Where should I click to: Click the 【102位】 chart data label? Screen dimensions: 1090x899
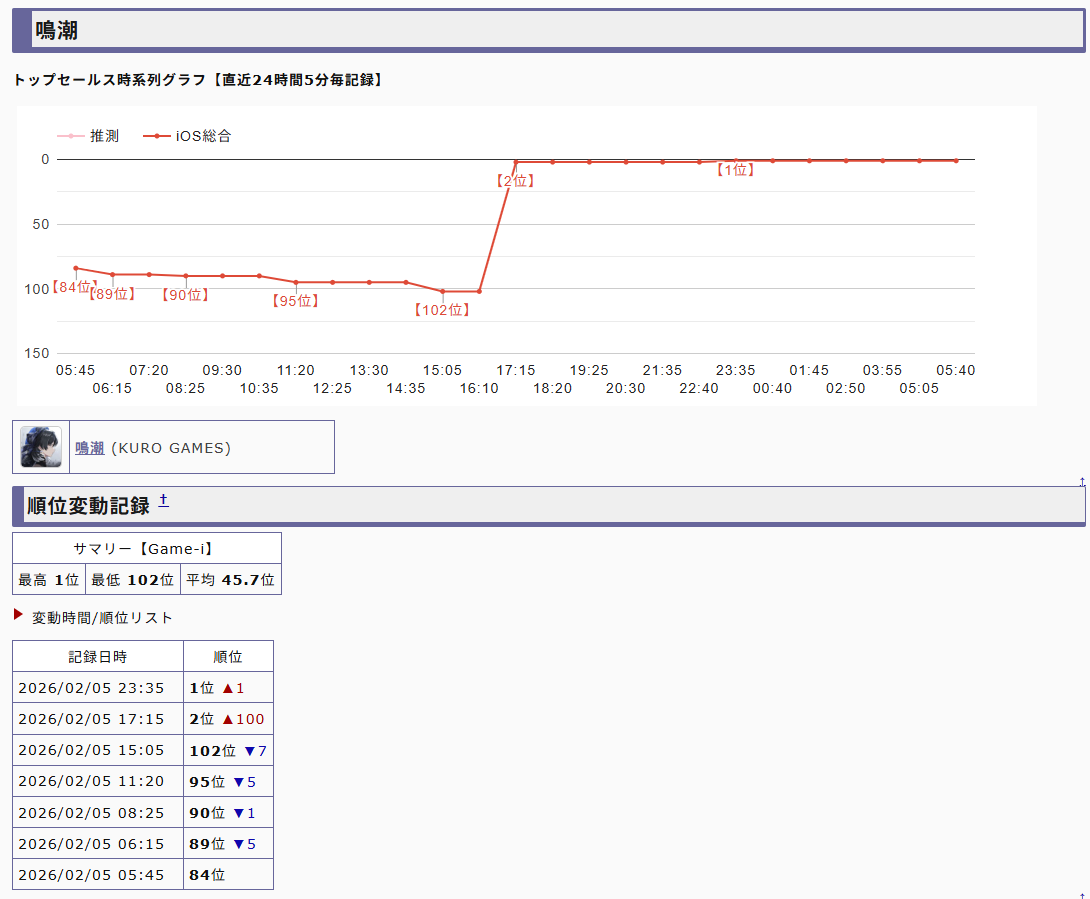pyautogui.click(x=442, y=310)
